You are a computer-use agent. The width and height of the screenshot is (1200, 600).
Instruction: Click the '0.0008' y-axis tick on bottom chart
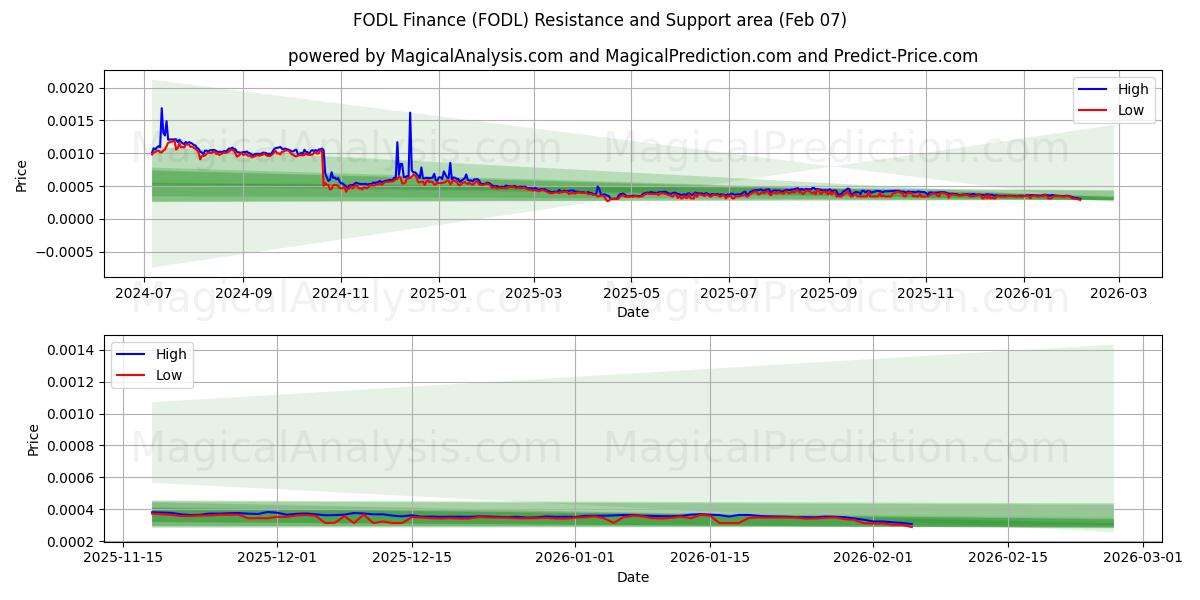(x=72, y=446)
